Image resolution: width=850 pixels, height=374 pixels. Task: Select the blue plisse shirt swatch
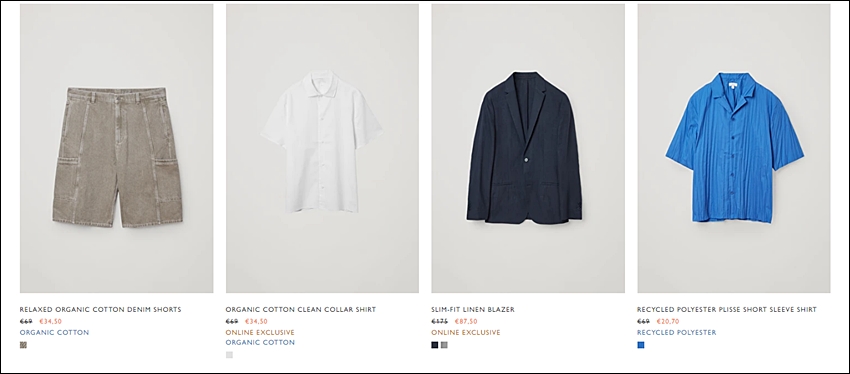click(x=641, y=345)
